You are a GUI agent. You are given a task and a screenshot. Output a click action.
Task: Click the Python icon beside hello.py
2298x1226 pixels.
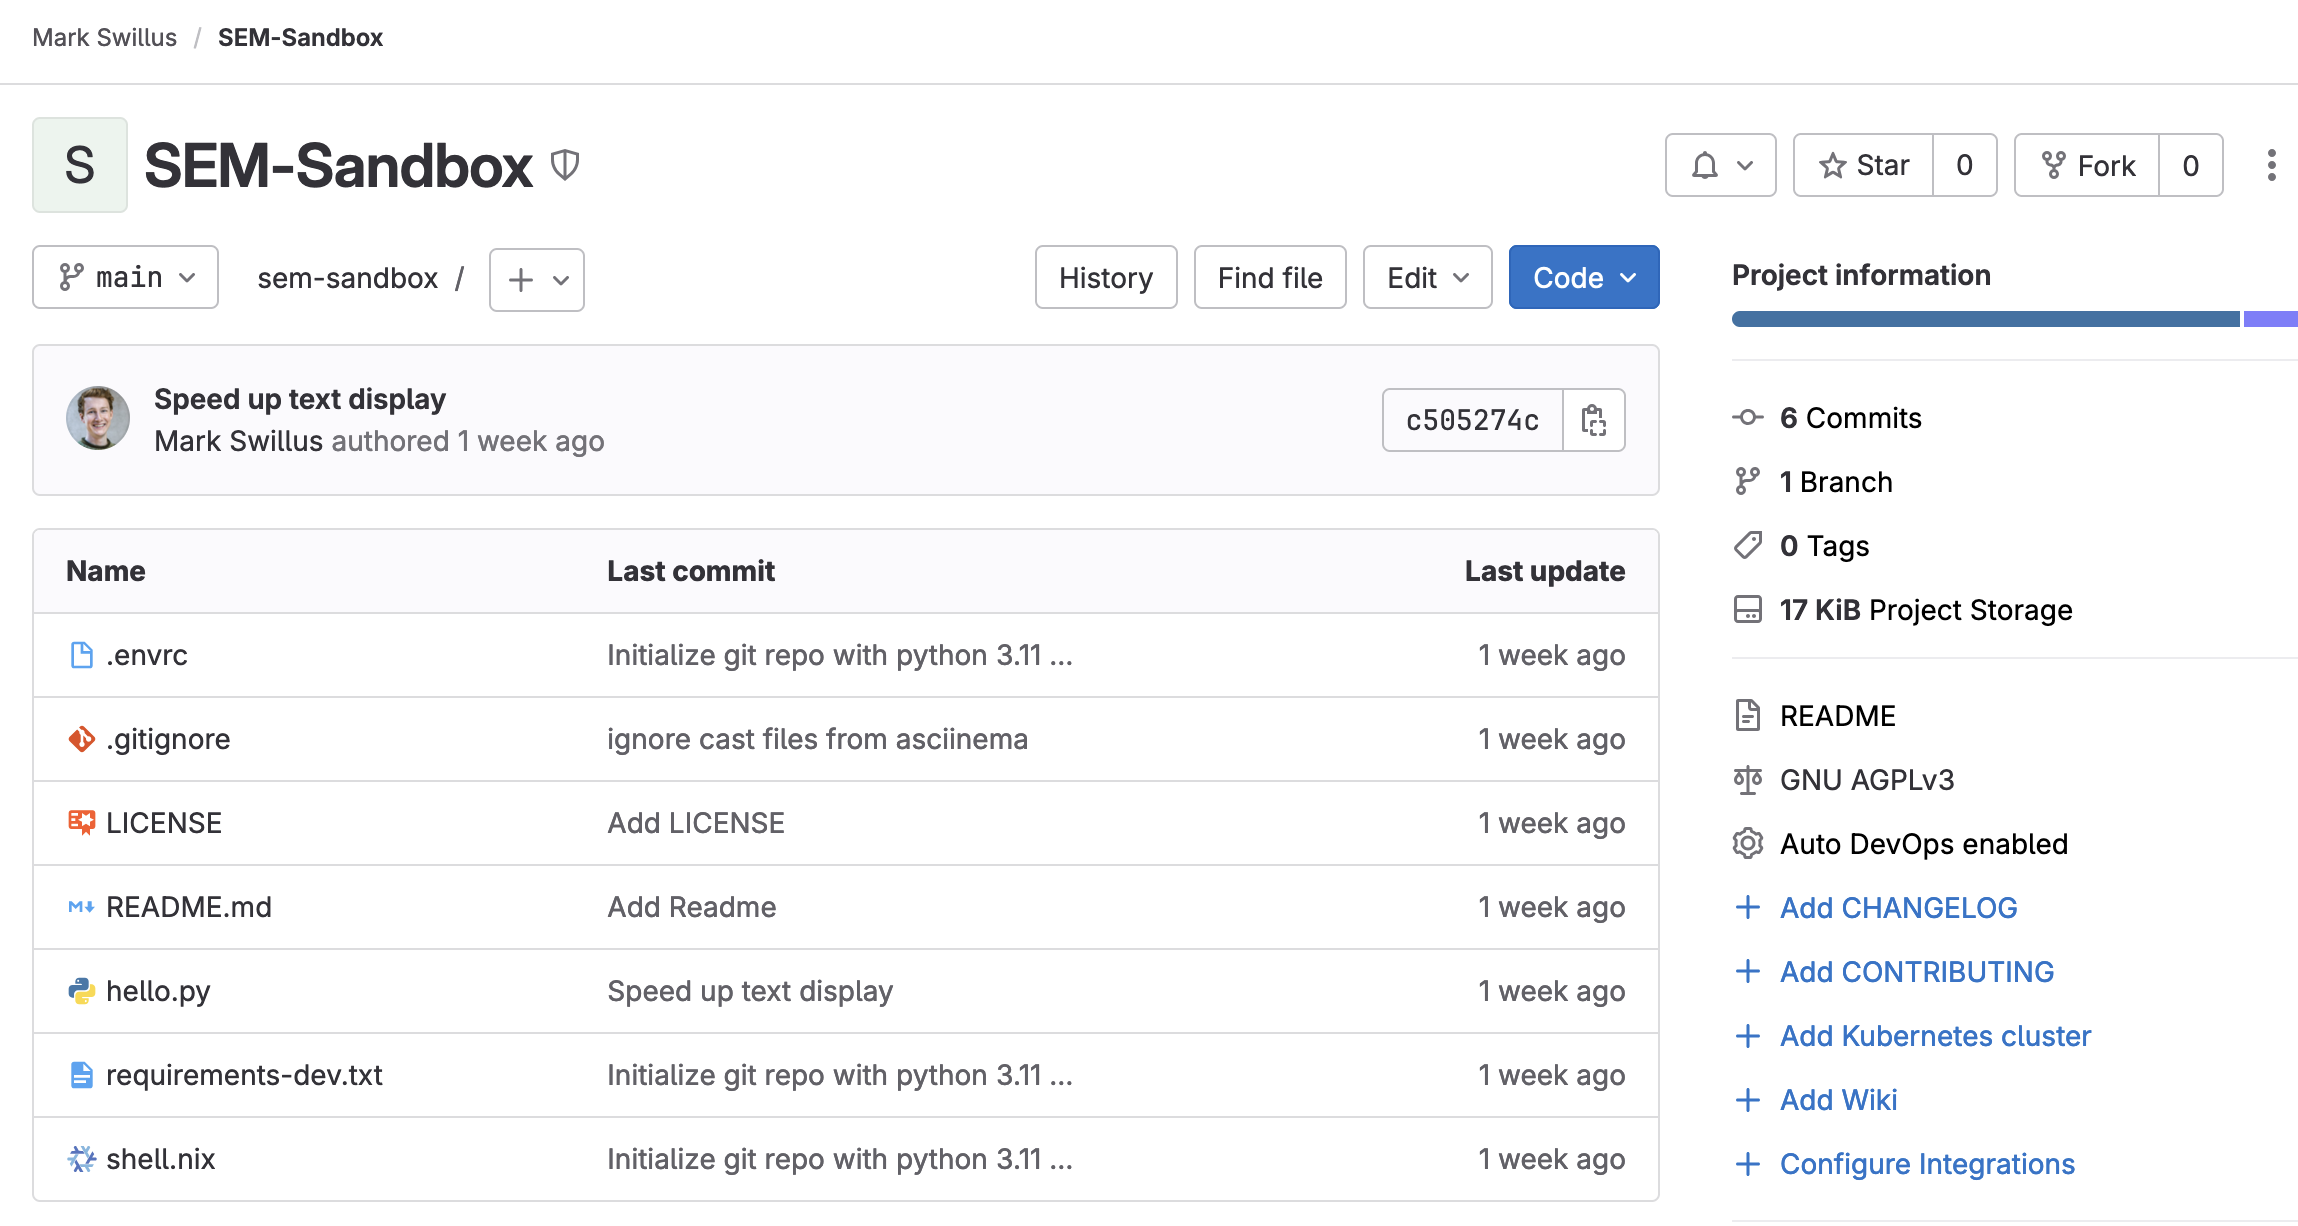coord(81,991)
